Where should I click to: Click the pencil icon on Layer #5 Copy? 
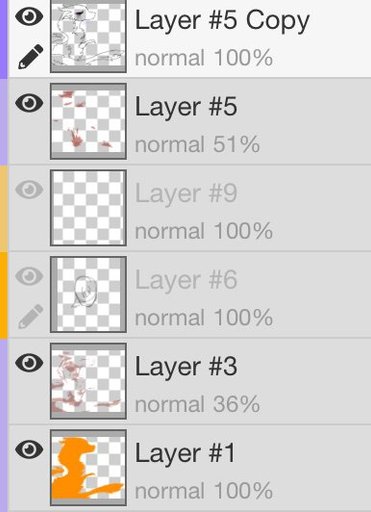(x=30, y=56)
